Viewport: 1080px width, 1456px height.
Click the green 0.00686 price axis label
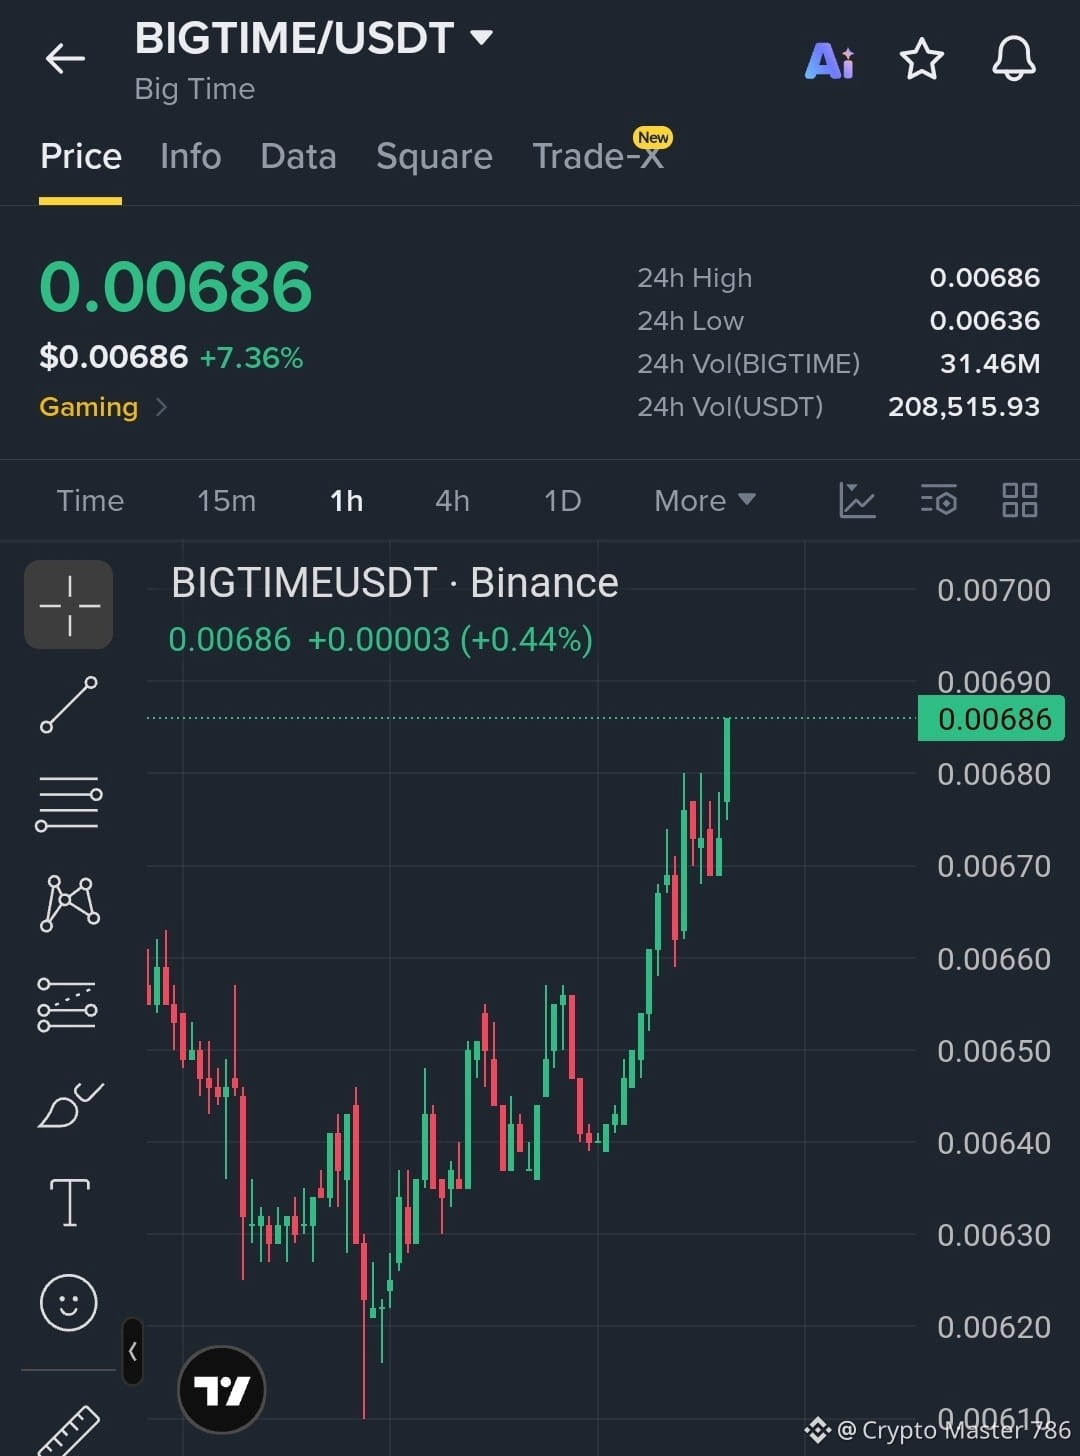[991, 719]
